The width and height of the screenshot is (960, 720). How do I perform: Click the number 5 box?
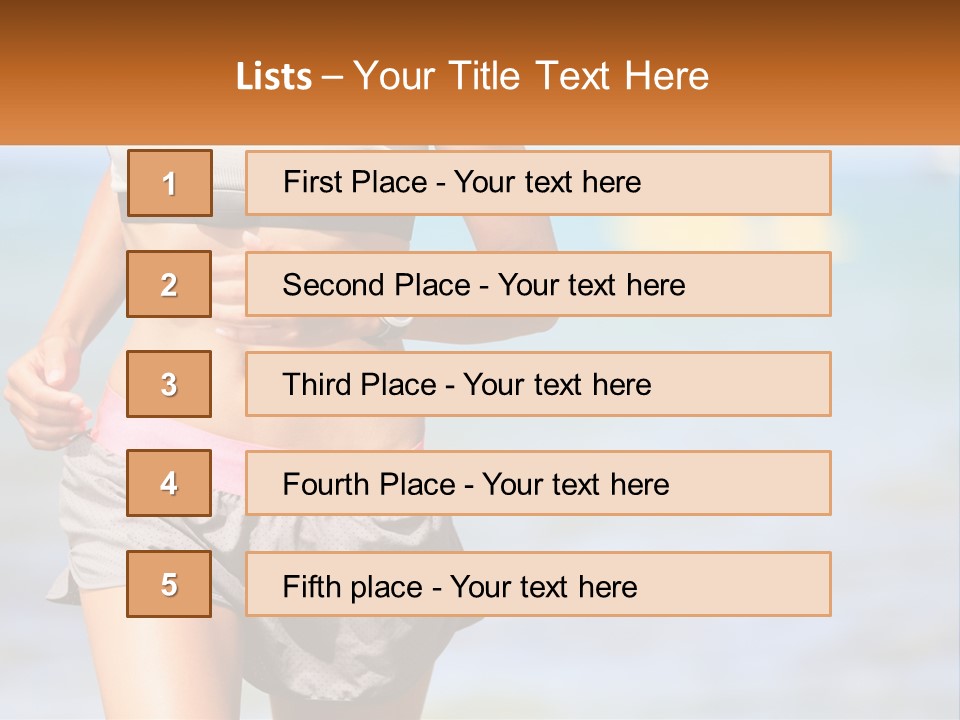169,584
